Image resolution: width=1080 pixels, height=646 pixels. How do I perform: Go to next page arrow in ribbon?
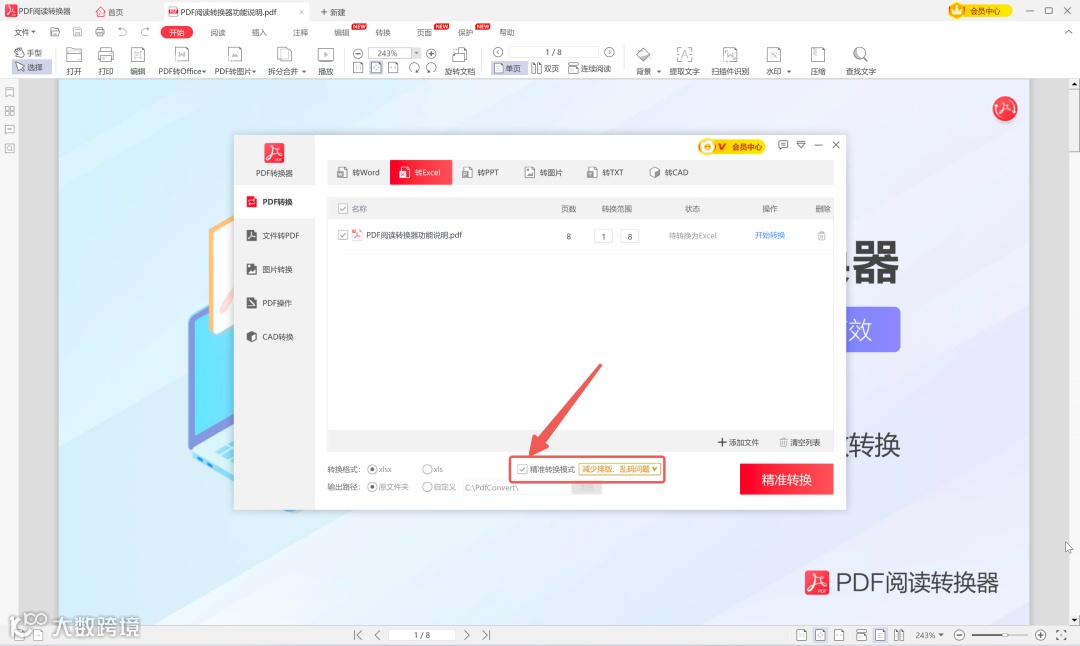click(x=609, y=52)
